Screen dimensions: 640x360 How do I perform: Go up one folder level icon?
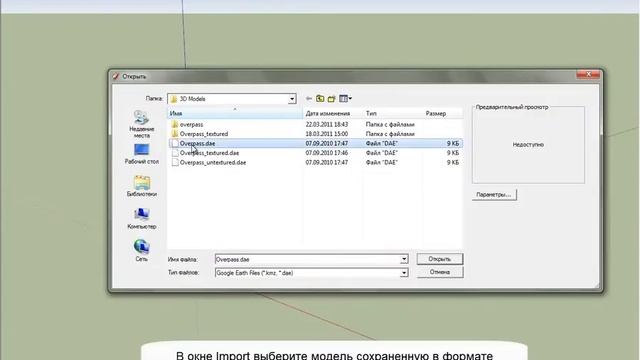click(320, 98)
